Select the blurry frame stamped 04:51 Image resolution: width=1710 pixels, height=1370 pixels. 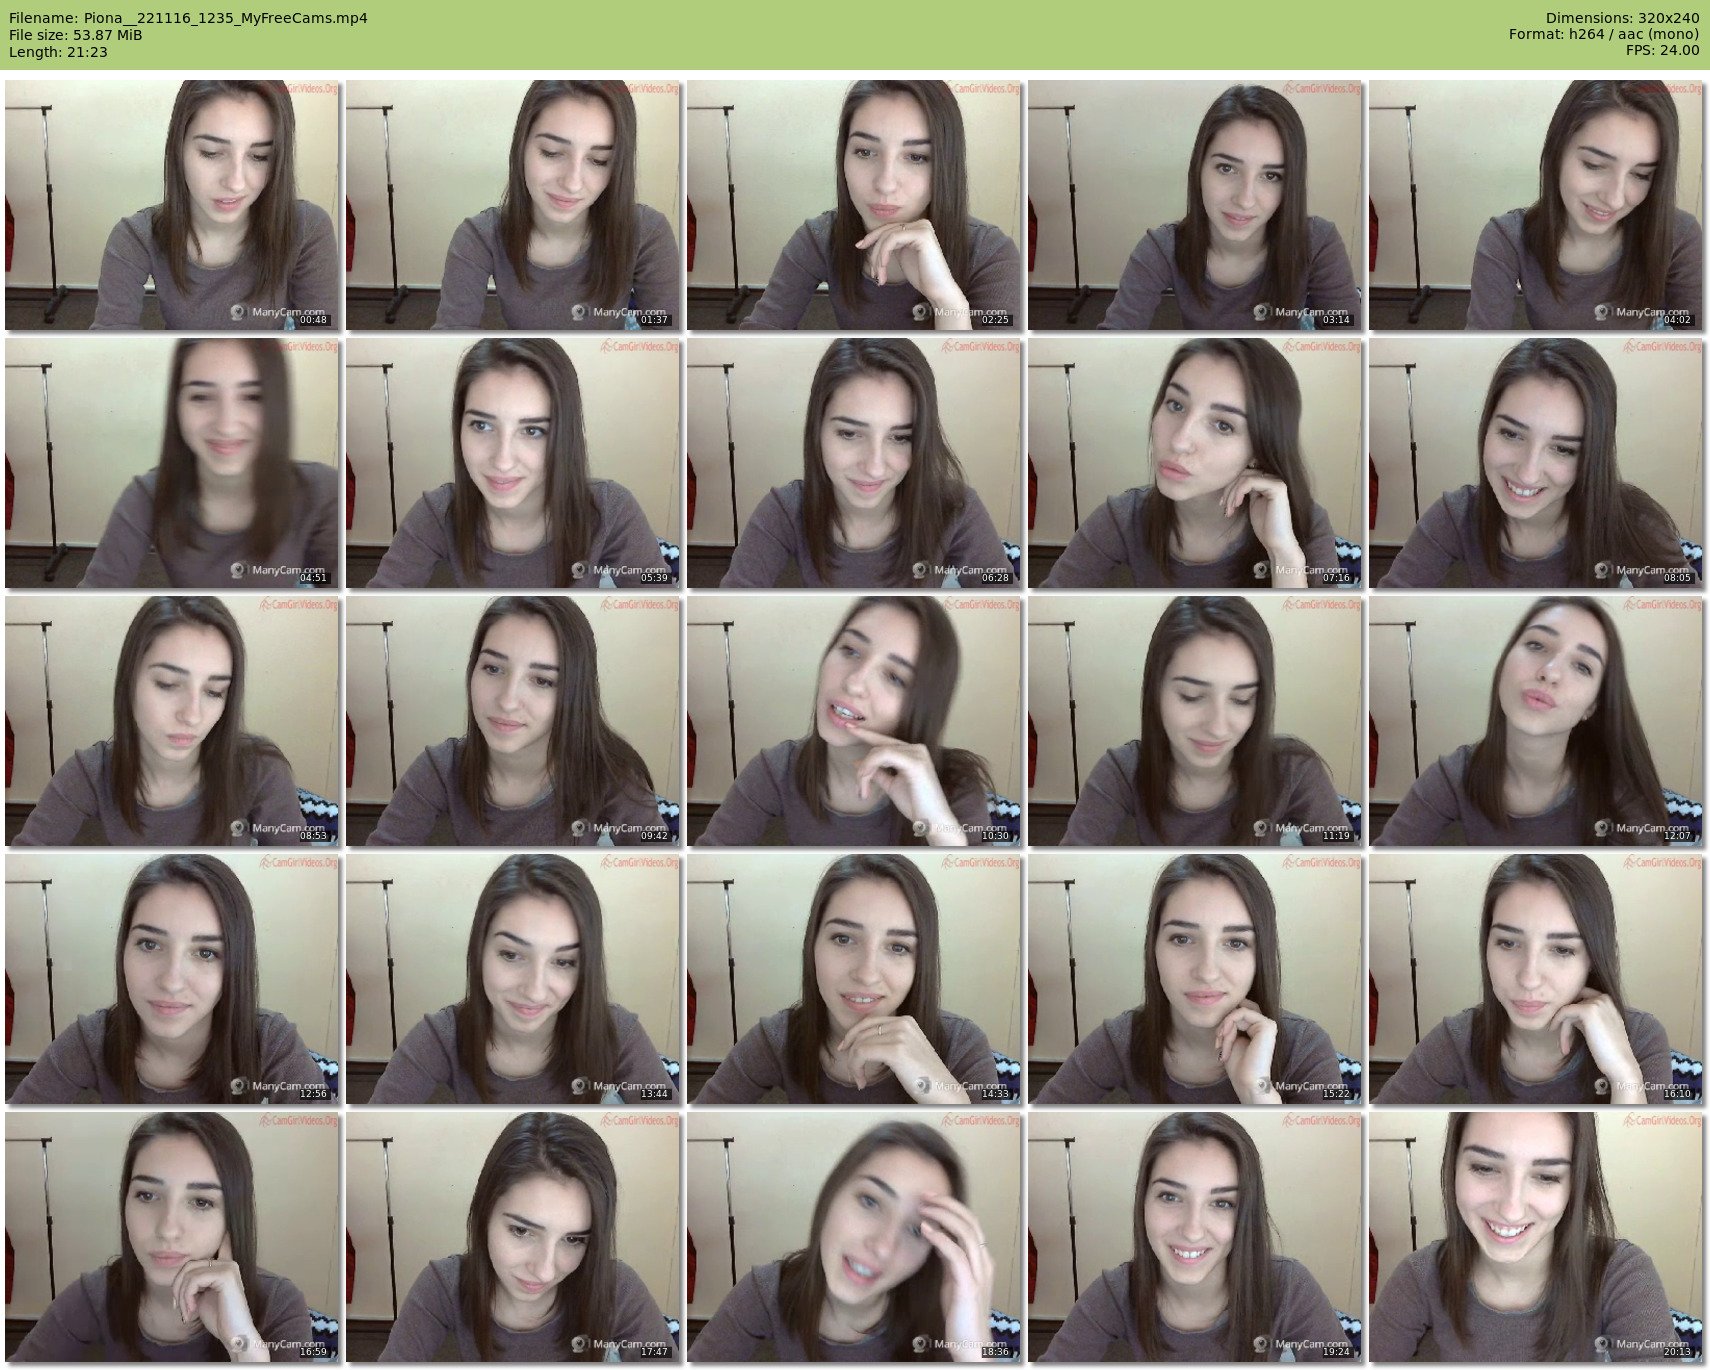[172, 463]
